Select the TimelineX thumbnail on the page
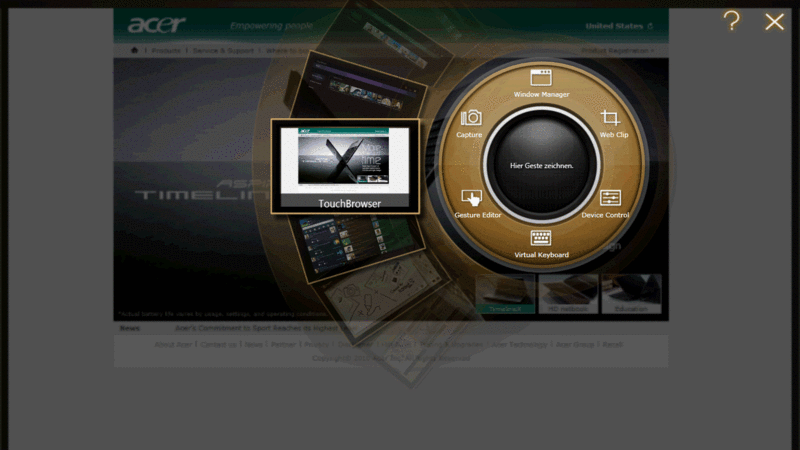 coord(505,294)
